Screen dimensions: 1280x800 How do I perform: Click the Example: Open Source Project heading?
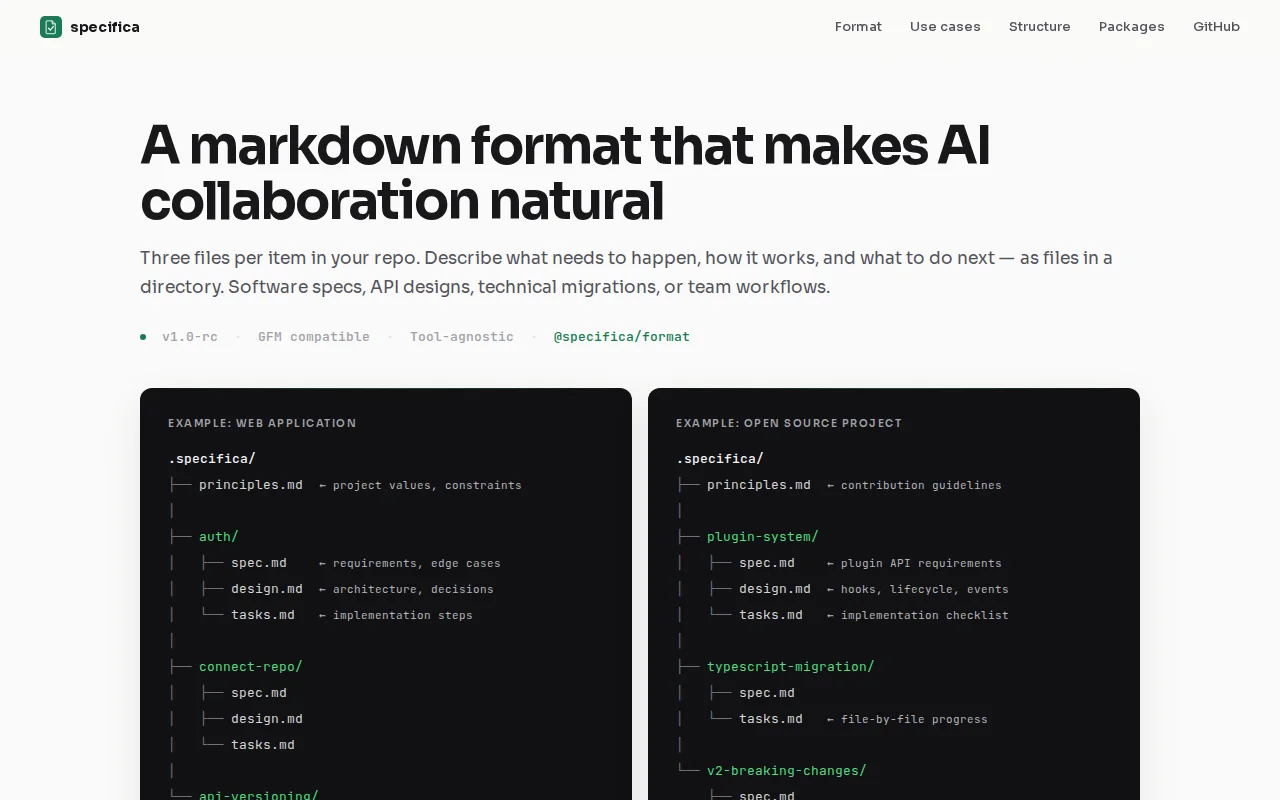(x=789, y=423)
